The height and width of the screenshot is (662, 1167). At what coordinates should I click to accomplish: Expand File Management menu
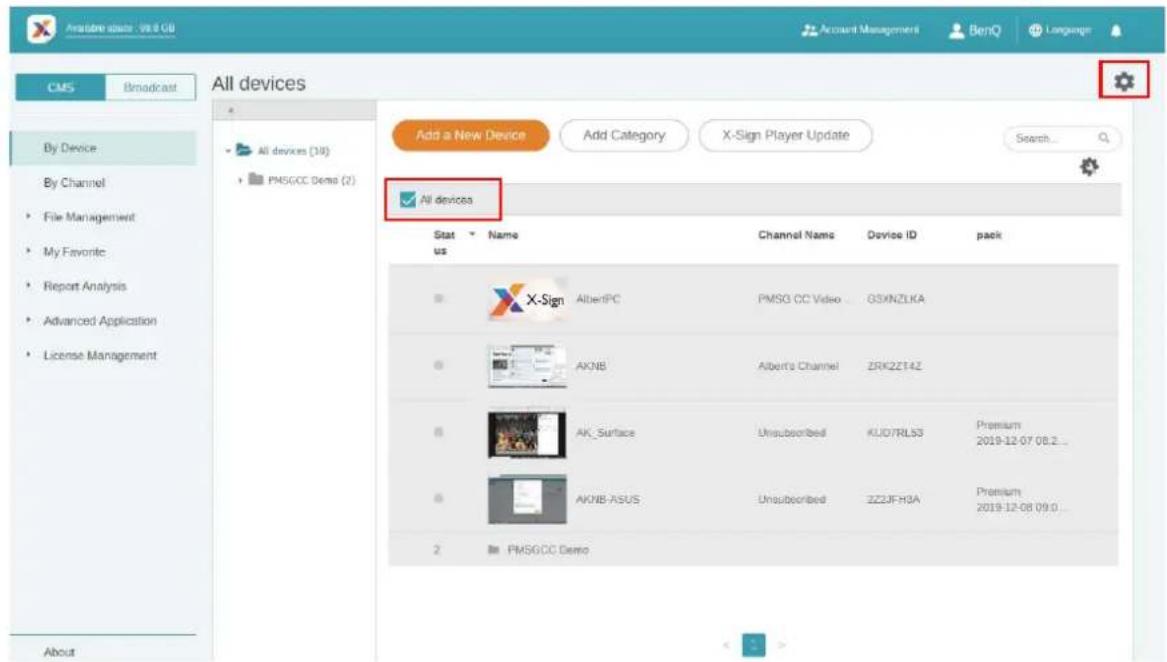click(89, 217)
